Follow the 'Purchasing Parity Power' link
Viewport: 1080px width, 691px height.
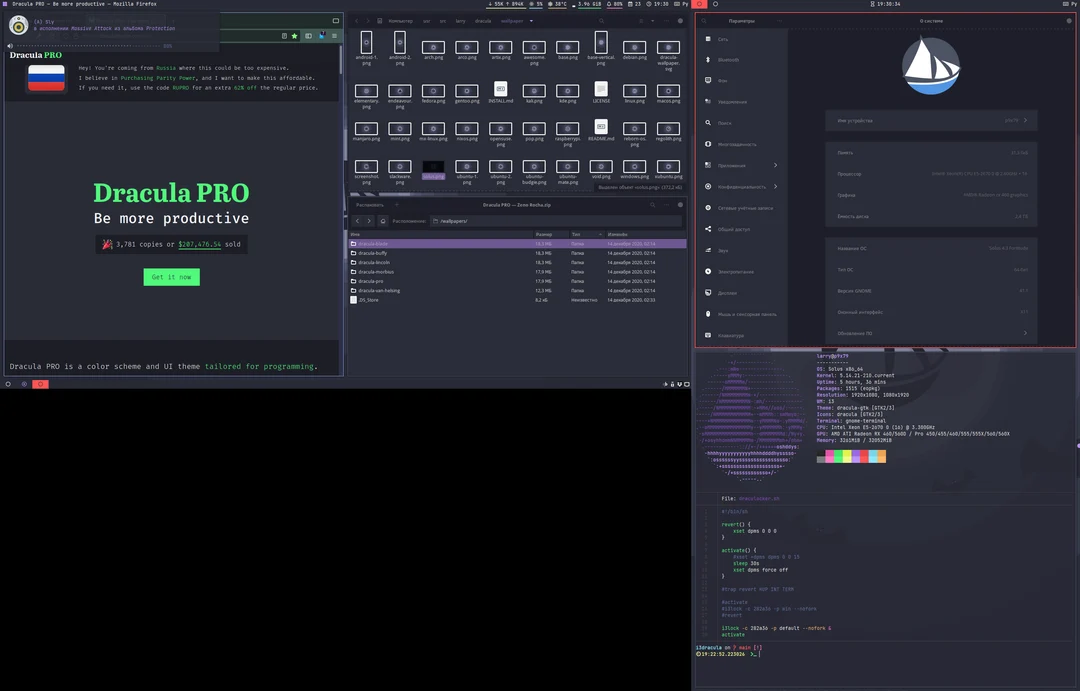tap(158, 78)
